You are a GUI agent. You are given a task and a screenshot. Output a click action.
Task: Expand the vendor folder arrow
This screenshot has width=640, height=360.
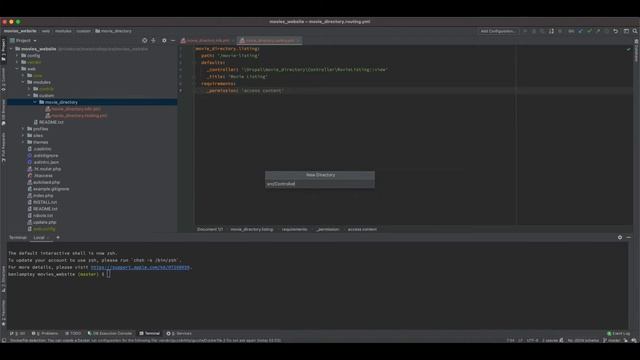pos(17,62)
